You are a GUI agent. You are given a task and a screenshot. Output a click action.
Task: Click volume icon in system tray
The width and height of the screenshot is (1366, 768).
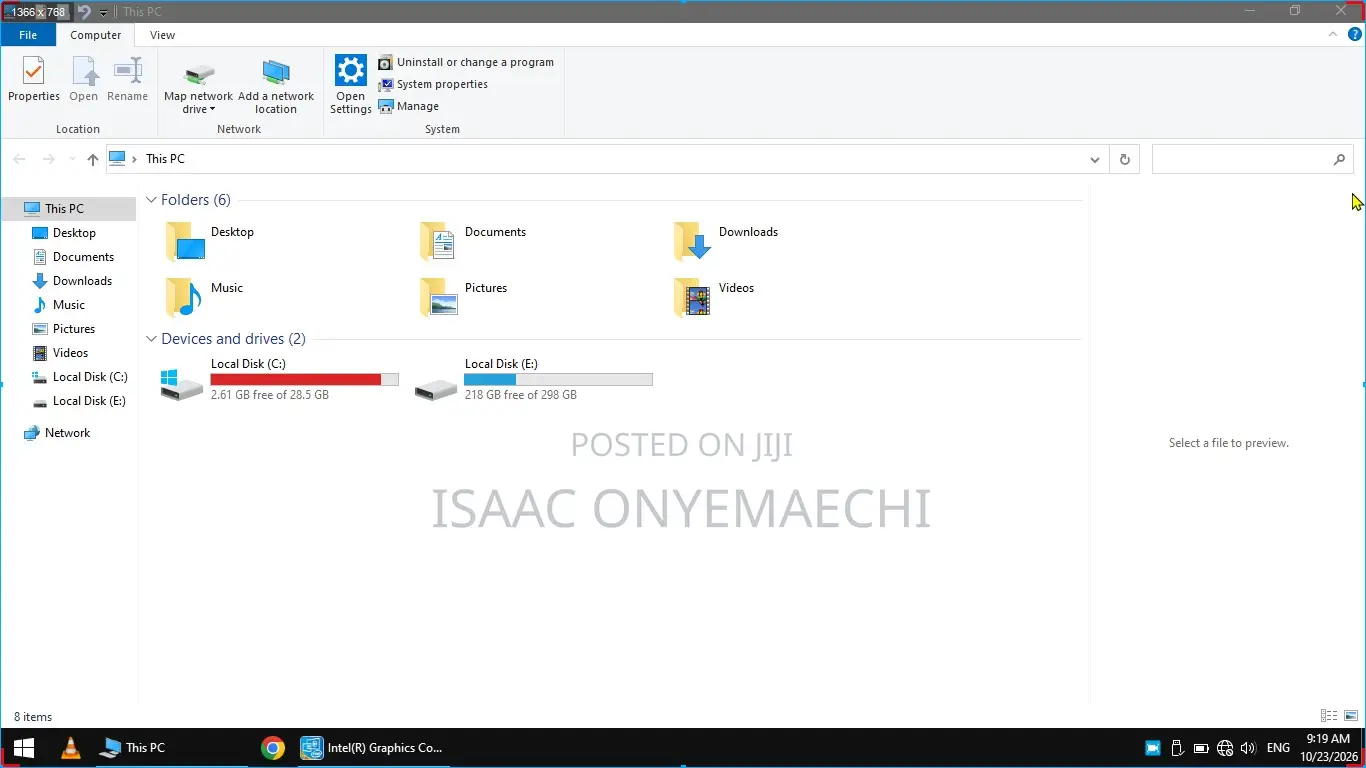tap(1248, 748)
